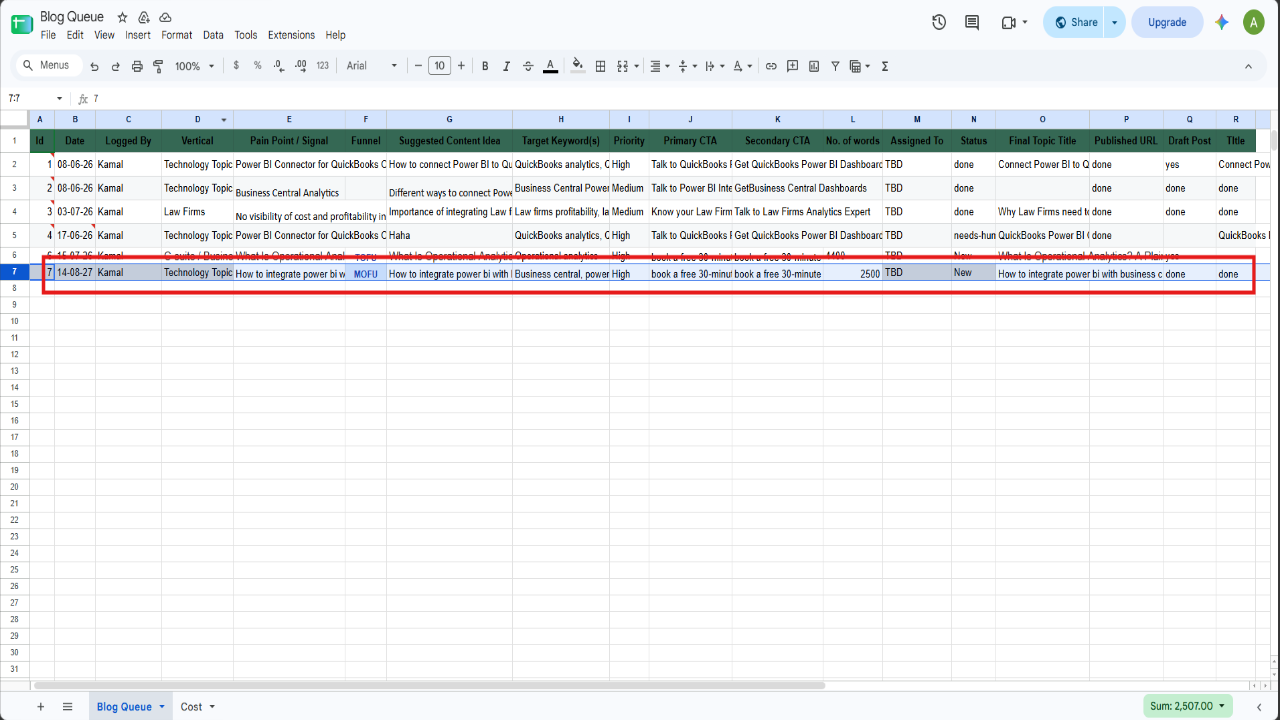Open the Format menu
1280x720 pixels.
click(177, 35)
